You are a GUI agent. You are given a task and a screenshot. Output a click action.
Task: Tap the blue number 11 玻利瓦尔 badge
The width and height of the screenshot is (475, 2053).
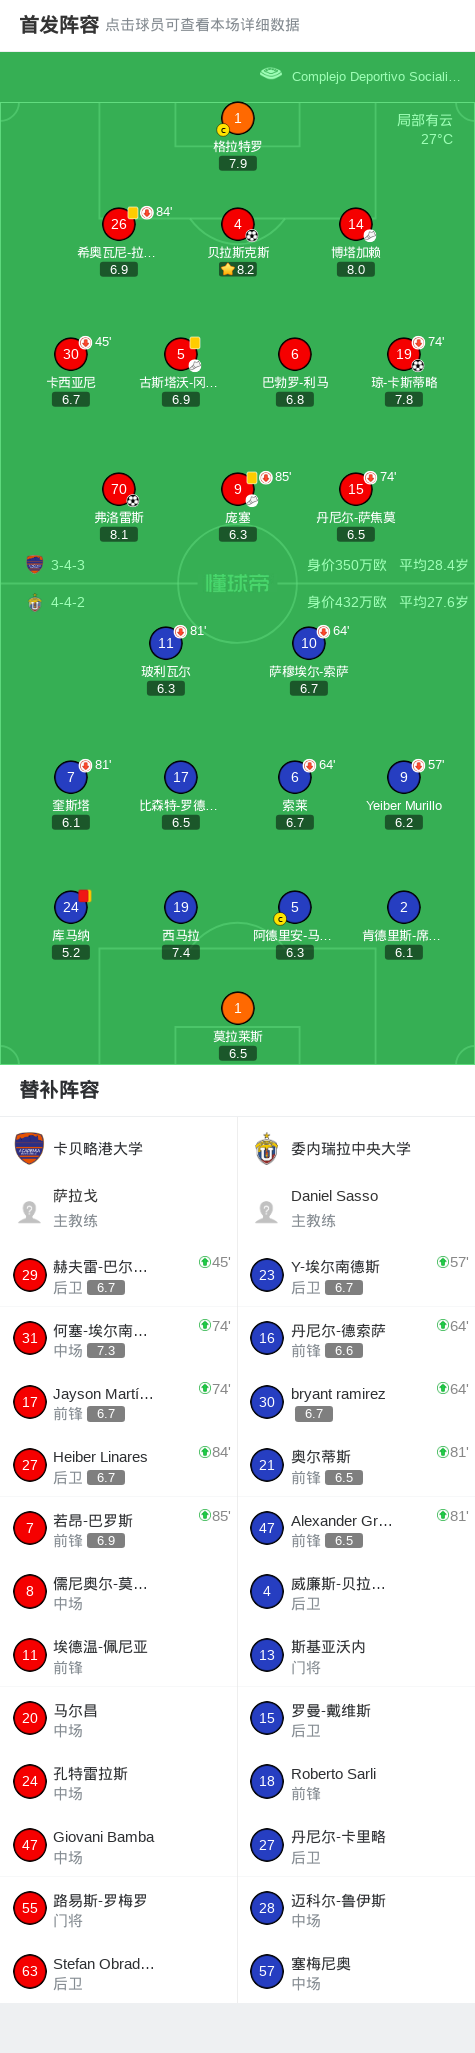coord(166,643)
